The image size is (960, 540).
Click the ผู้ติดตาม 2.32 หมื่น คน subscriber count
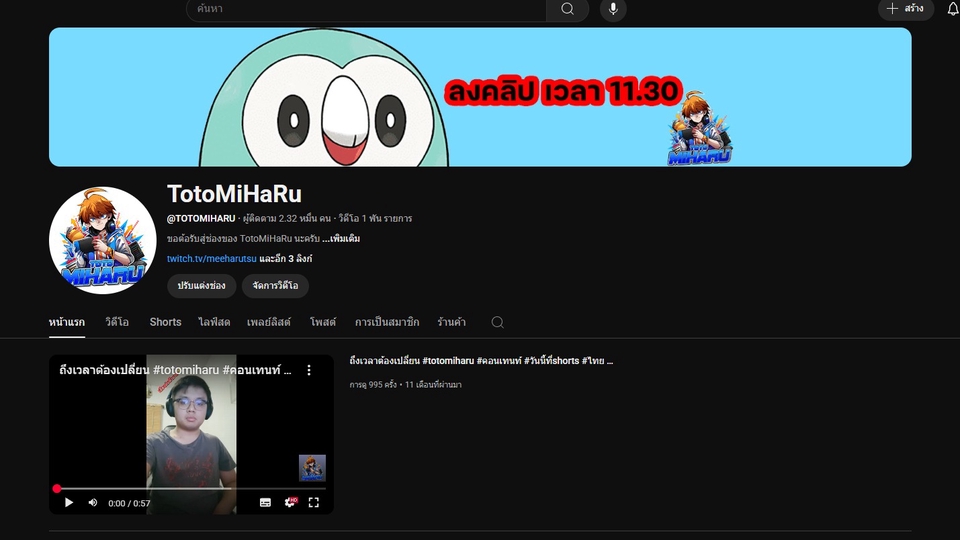(287, 219)
